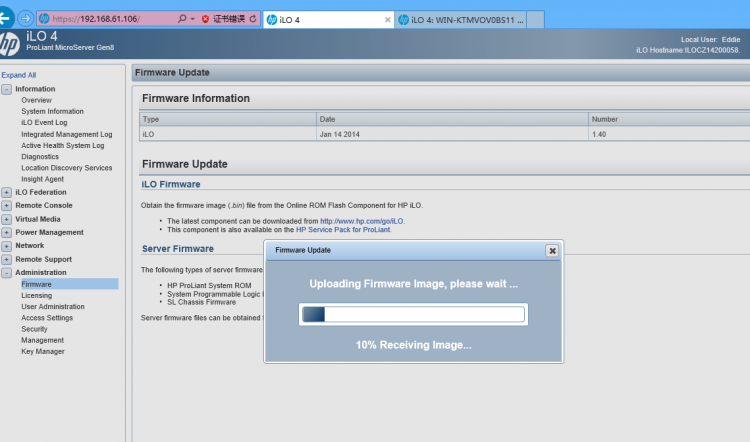Click the iLO Firmware section heading

coord(171,184)
